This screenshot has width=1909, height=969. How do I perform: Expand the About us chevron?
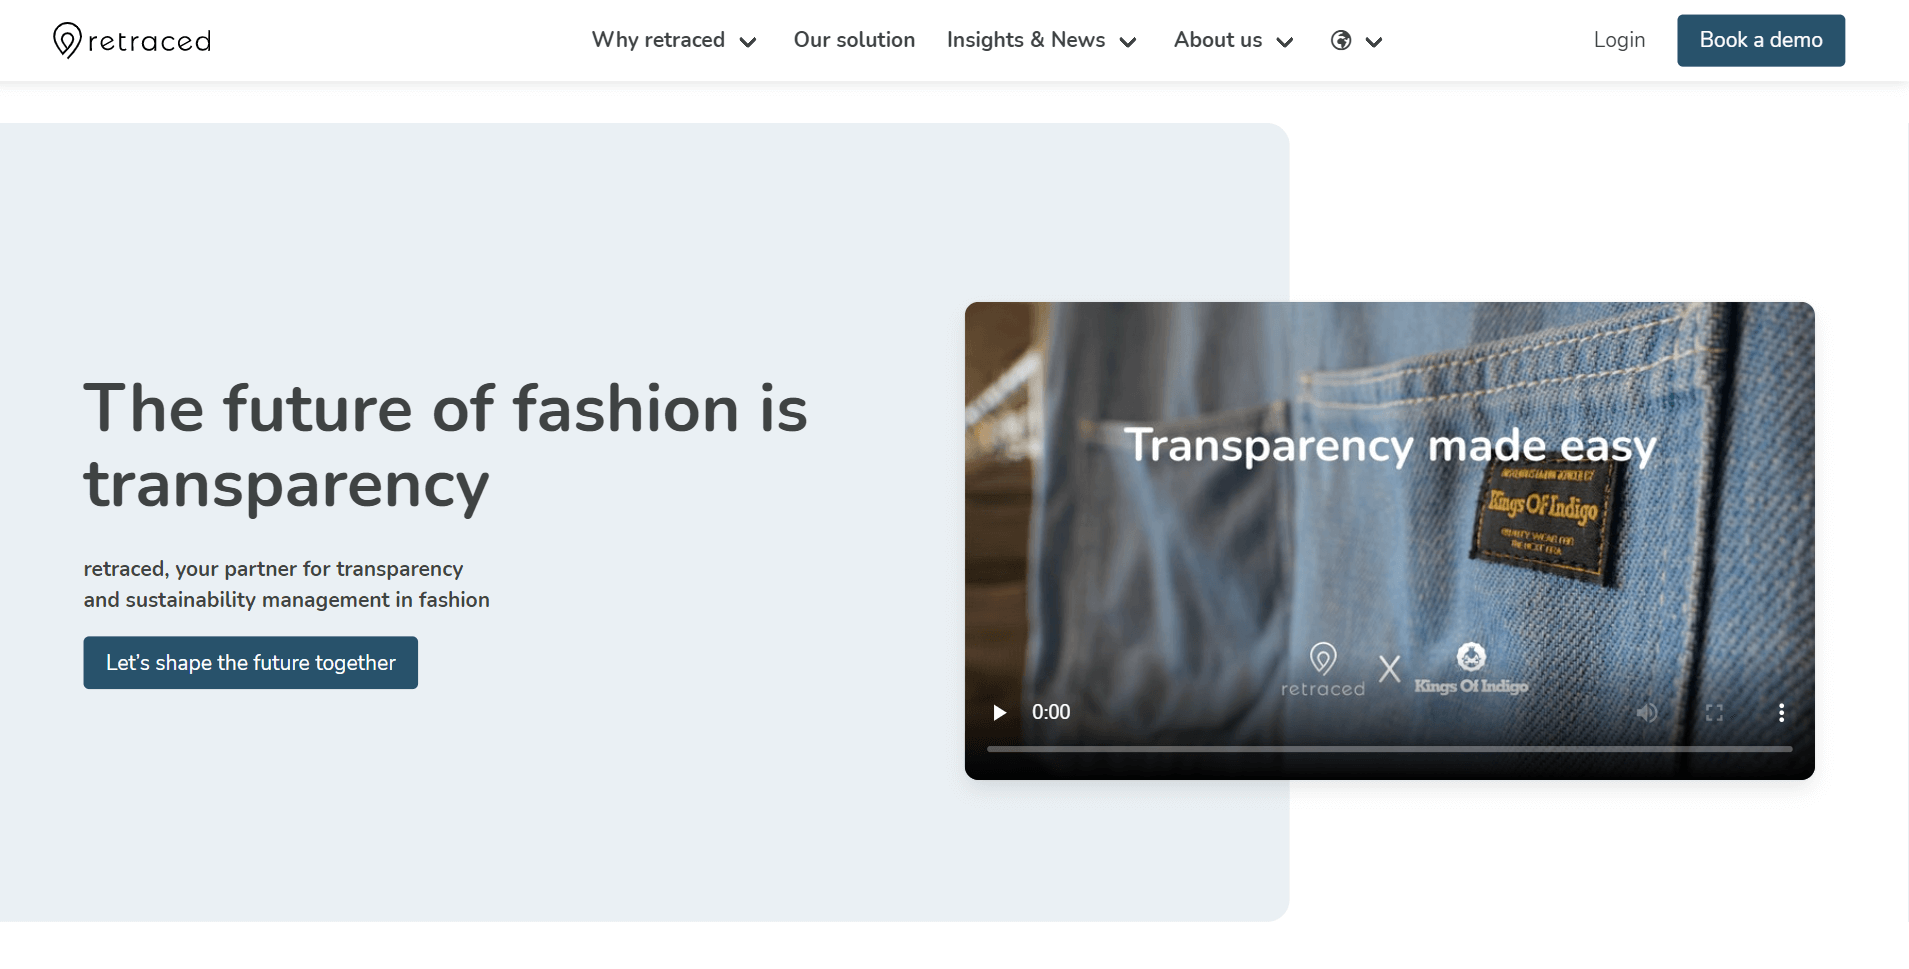pos(1285,42)
